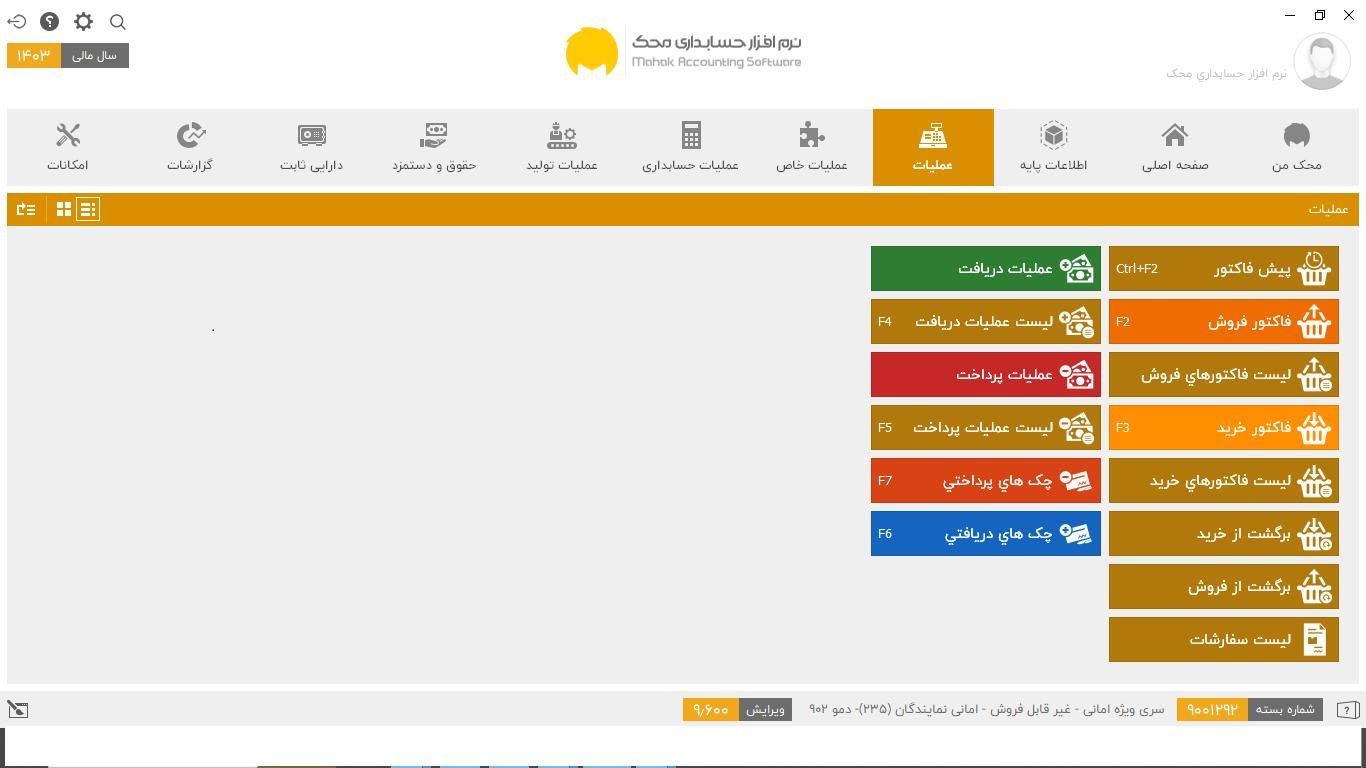Screen dimensions: 1366x768
Task: Open the search magnifier icon
Action: tap(117, 21)
